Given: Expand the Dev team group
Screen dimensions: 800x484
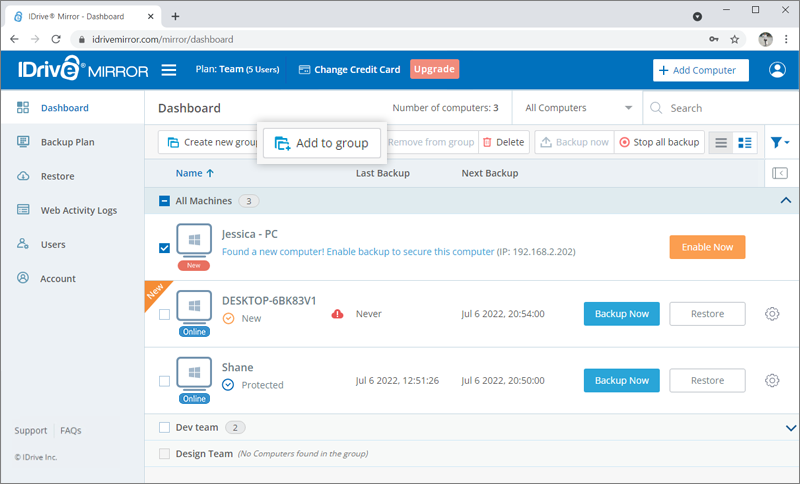Looking at the screenshot, I should [791, 428].
